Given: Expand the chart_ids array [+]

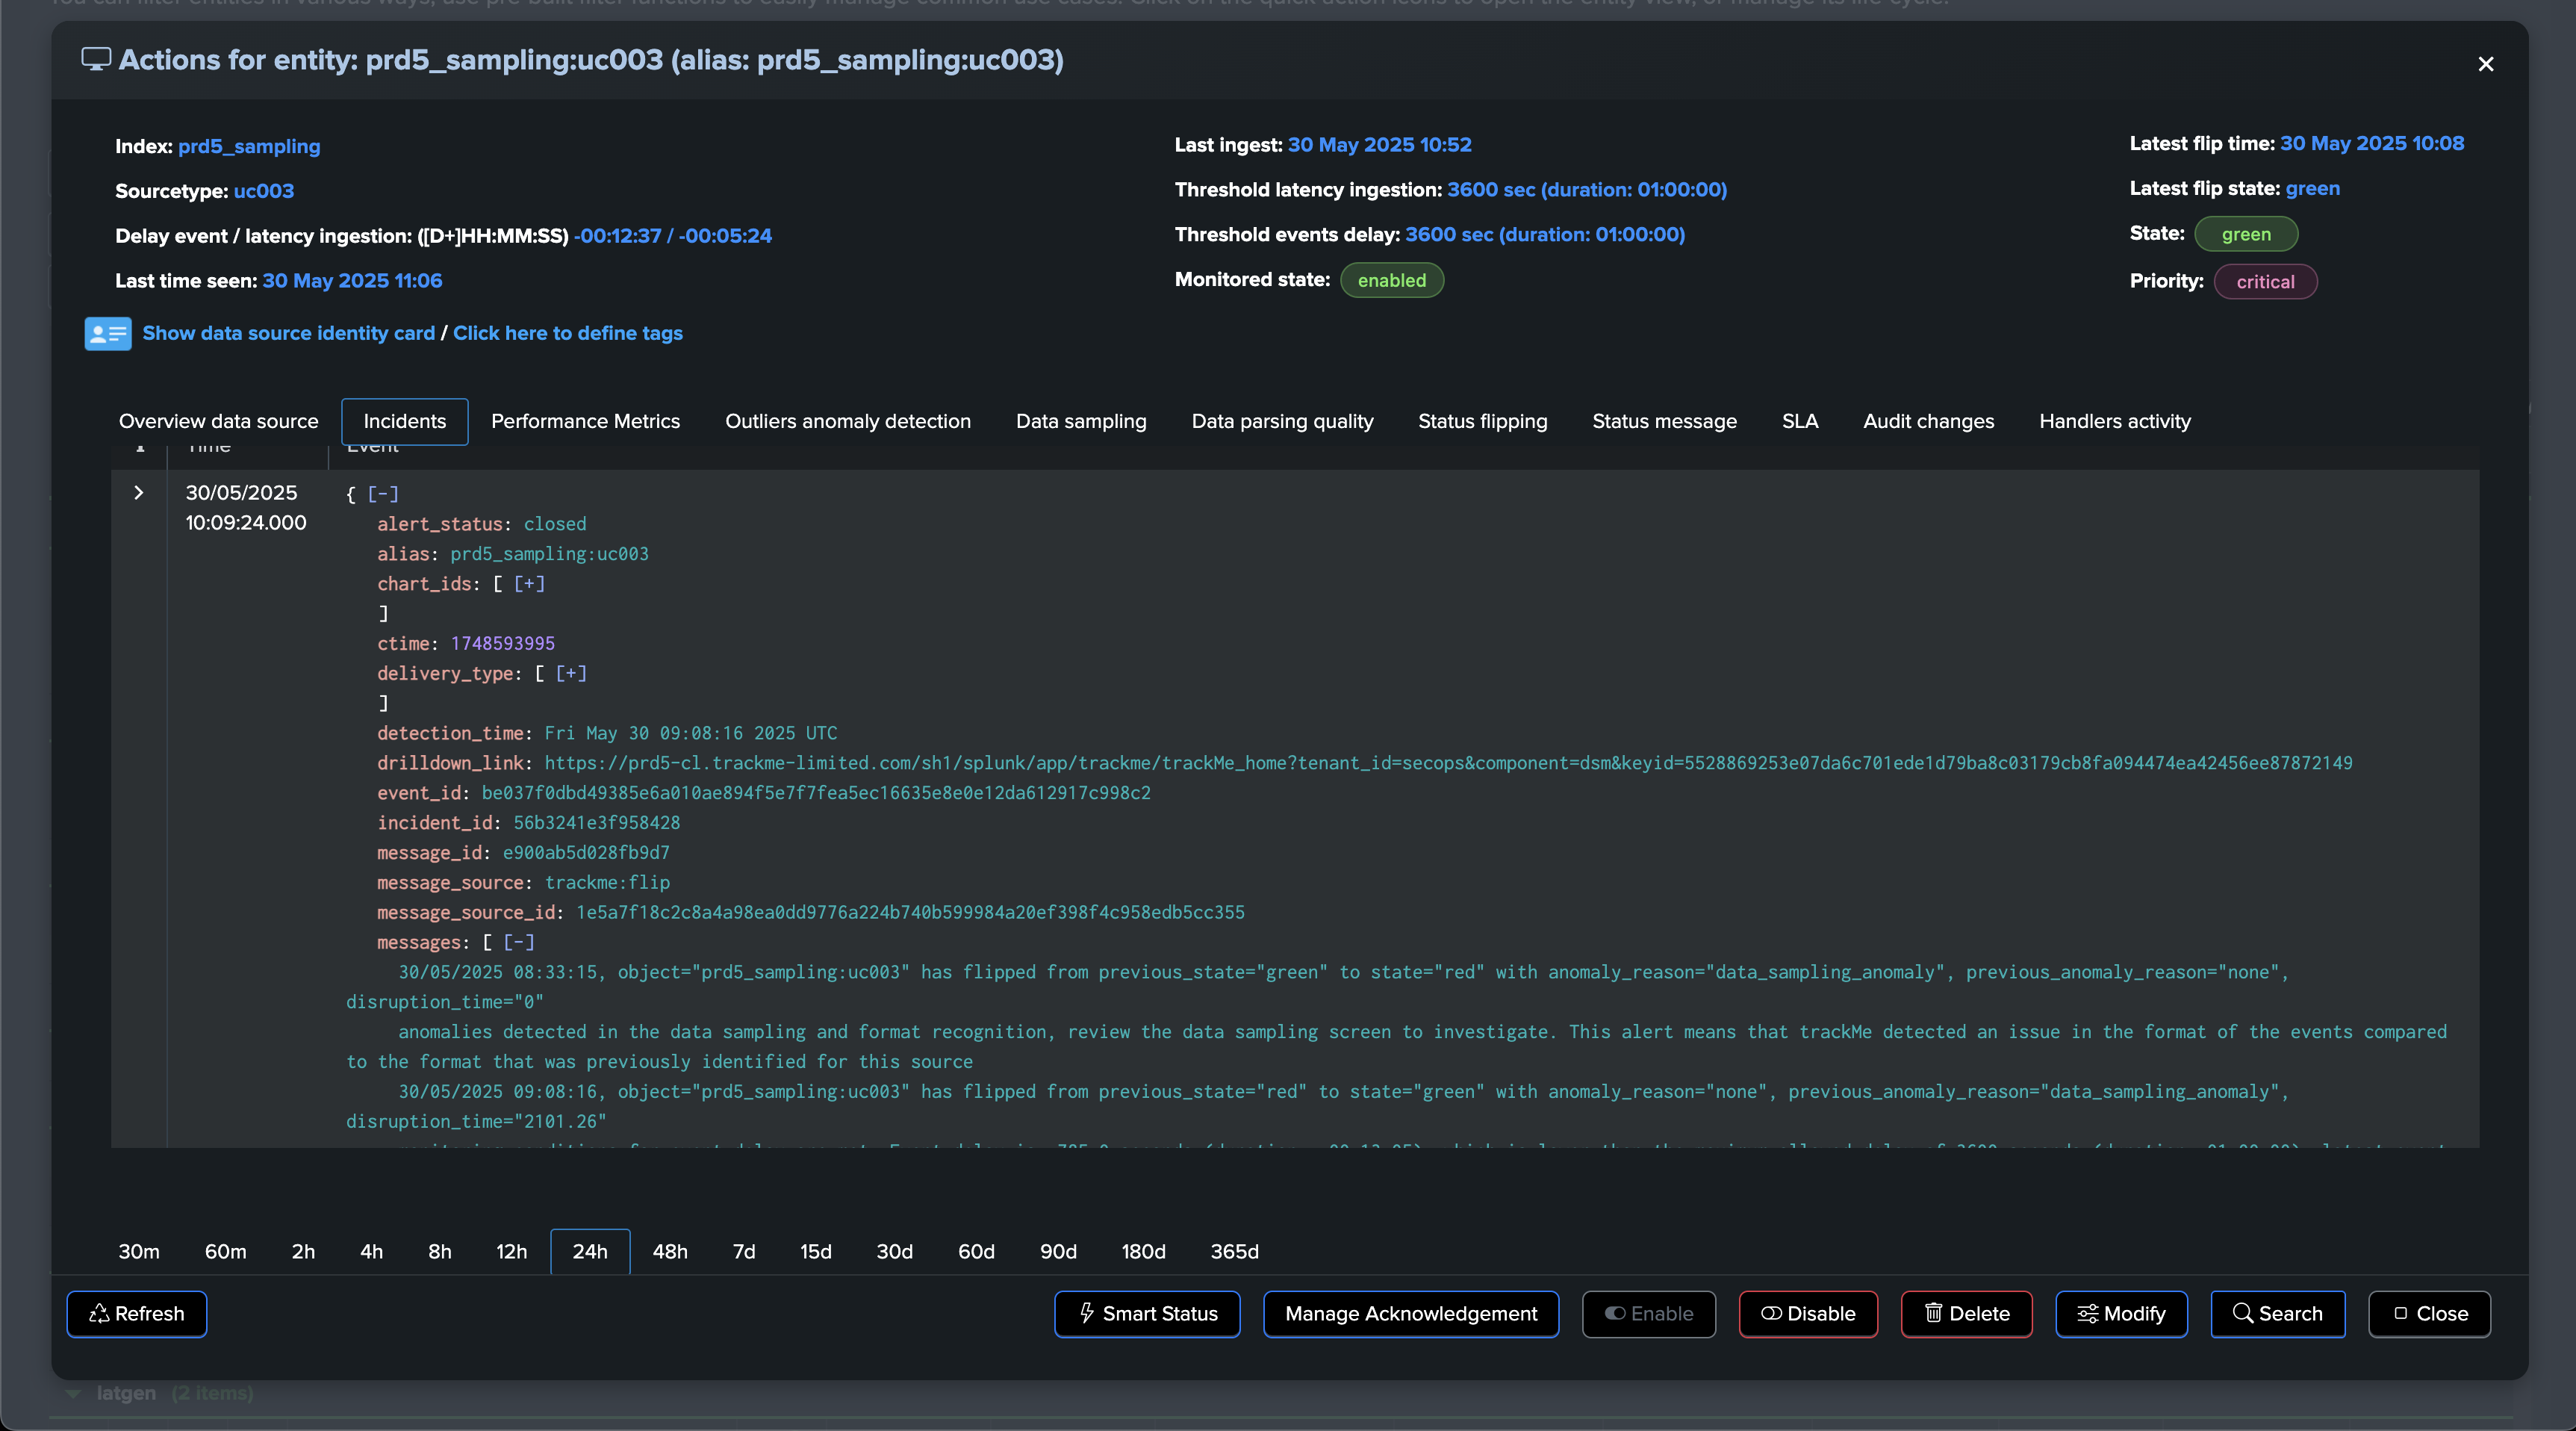Looking at the screenshot, I should point(529,584).
